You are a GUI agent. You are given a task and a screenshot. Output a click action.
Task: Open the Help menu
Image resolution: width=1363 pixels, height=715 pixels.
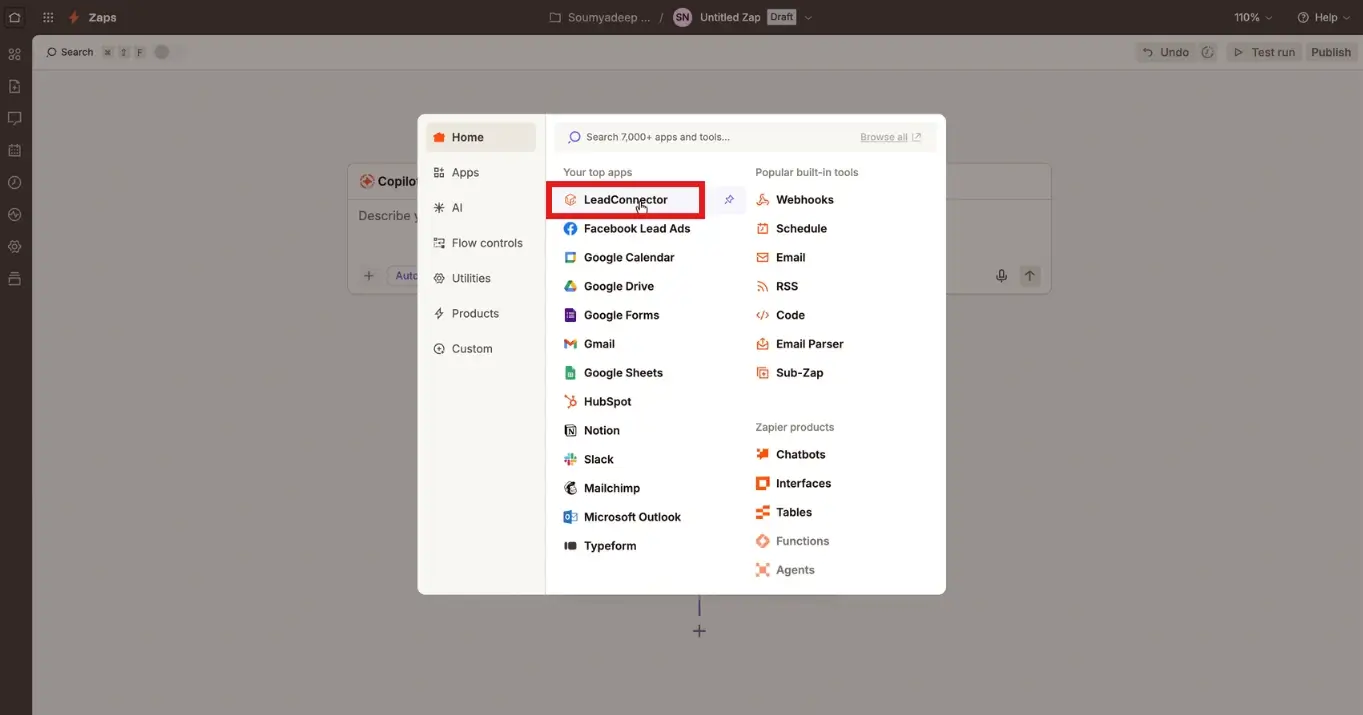pyautogui.click(x=1323, y=17)
